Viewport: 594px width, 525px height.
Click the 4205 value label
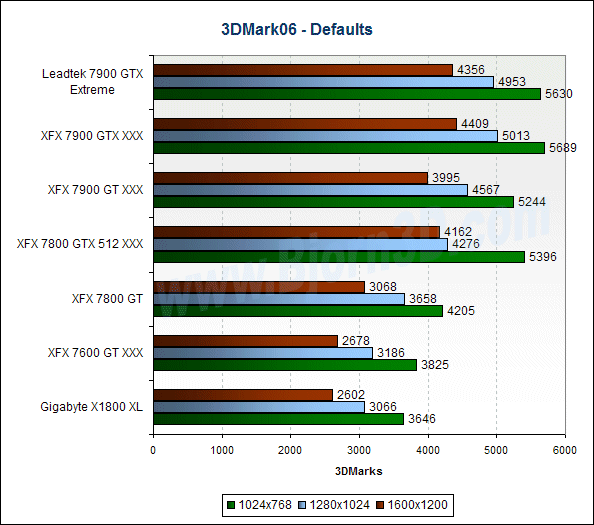[x=461, y=311]
